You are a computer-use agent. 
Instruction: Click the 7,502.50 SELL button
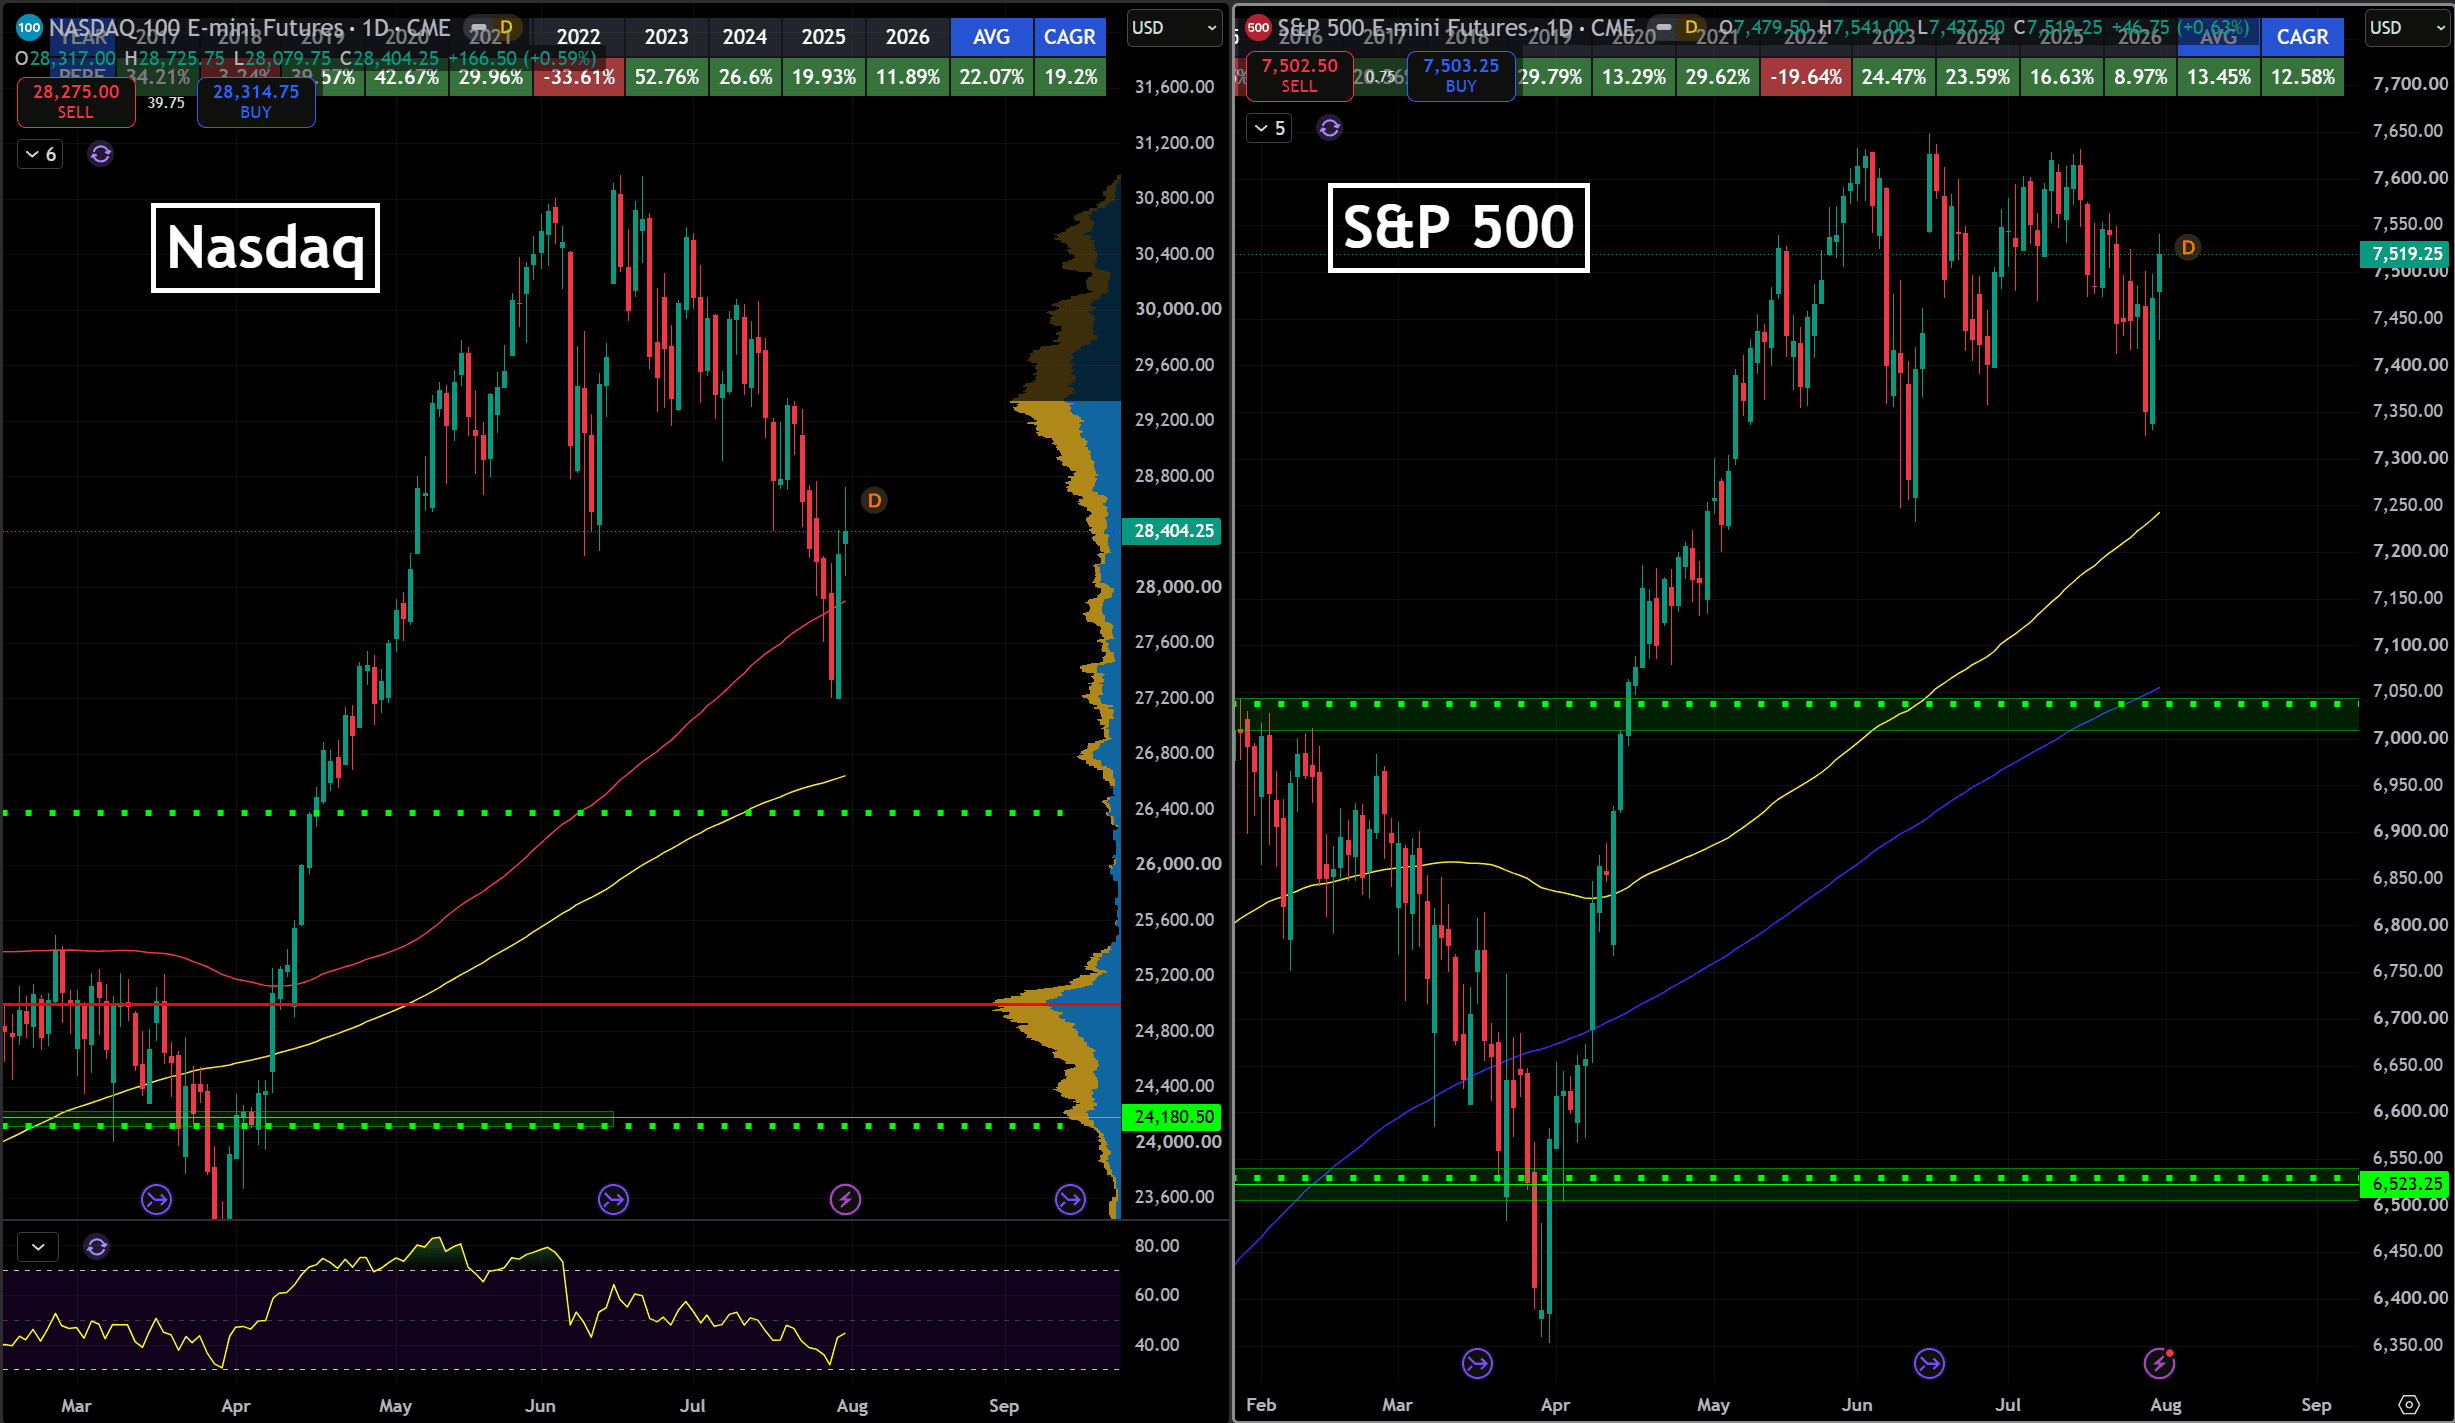(x=1299, y=76)
